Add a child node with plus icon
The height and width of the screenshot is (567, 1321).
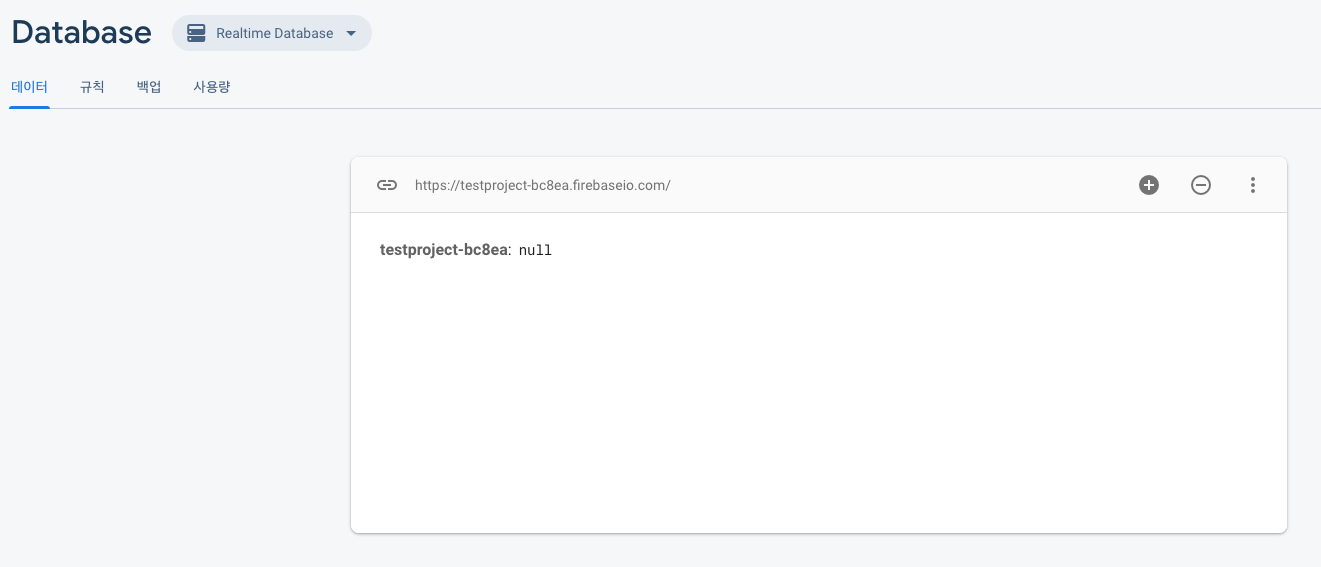click(1149, 185)
